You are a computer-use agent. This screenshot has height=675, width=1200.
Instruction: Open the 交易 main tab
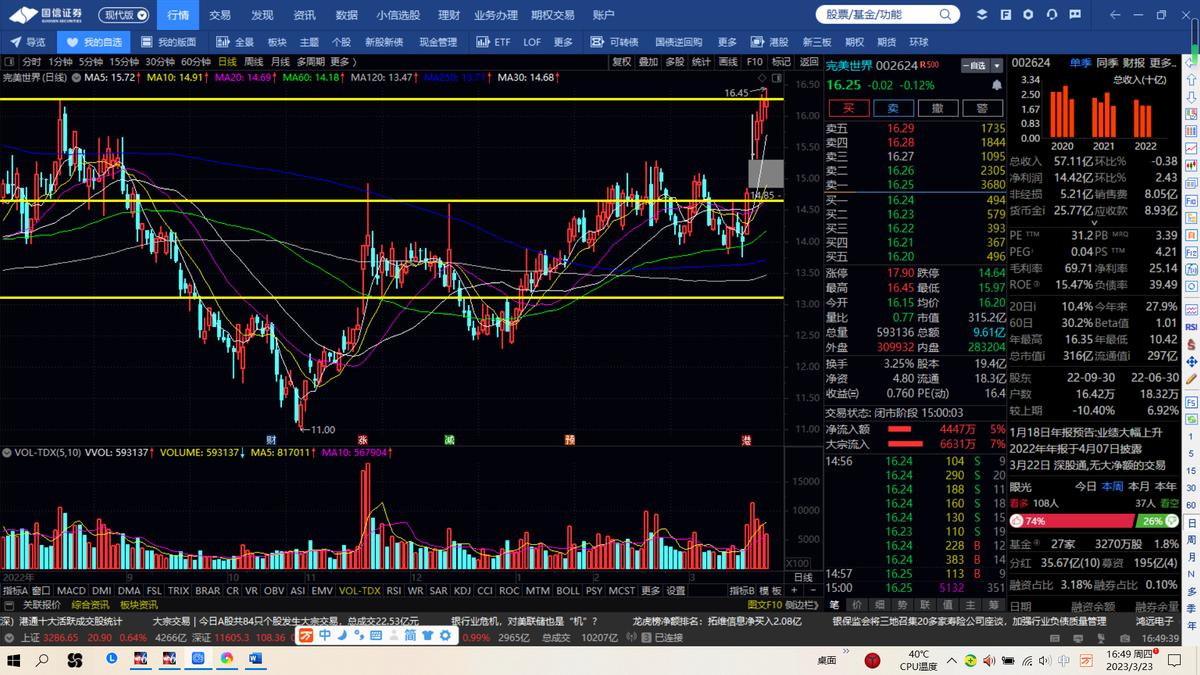click(x=220, y=15)
